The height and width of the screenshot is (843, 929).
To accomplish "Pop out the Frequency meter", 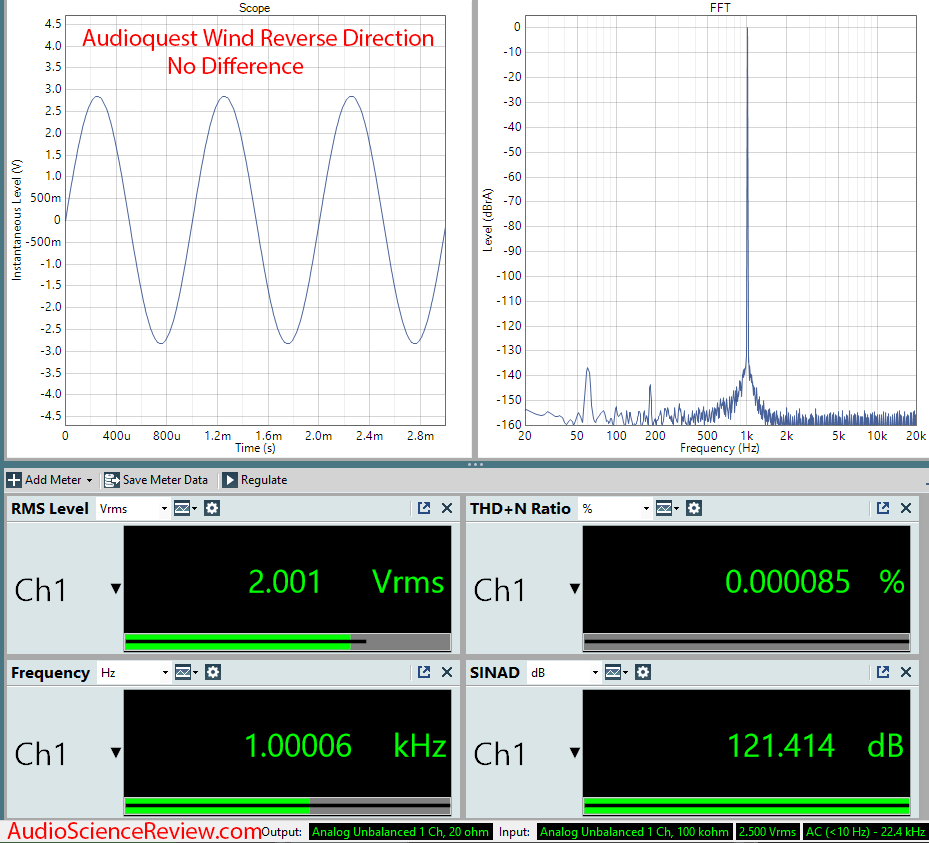I will click(424, 672).
